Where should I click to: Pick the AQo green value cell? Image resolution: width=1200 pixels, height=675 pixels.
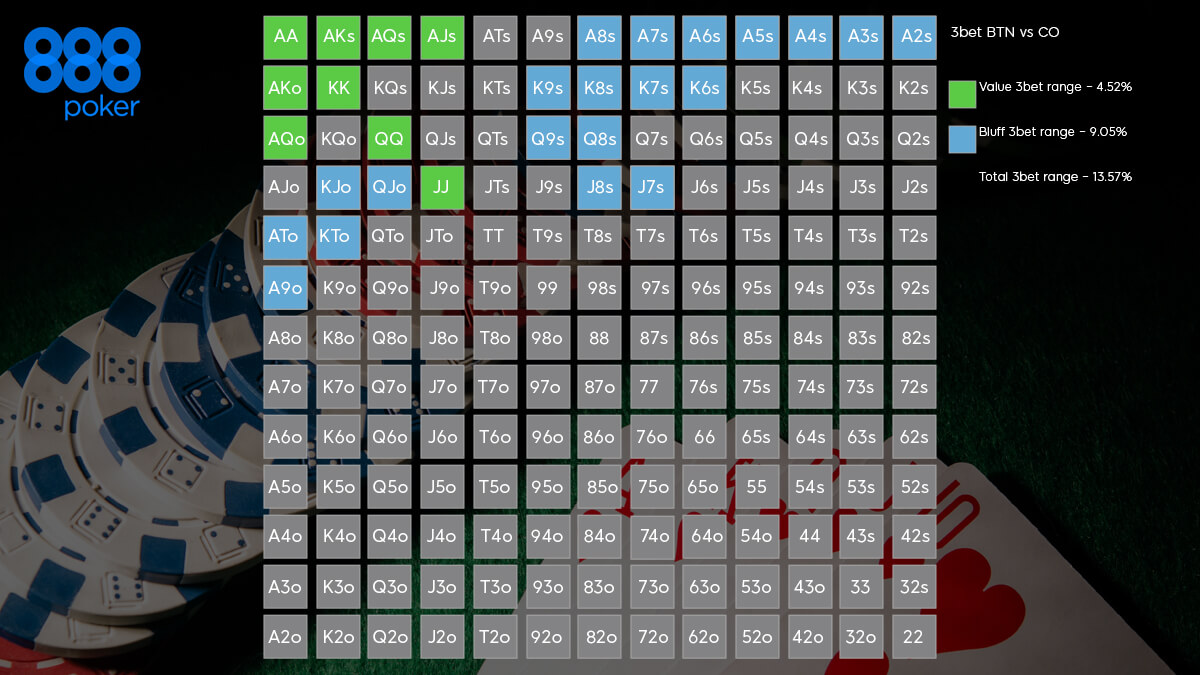[x=285, y=138]
